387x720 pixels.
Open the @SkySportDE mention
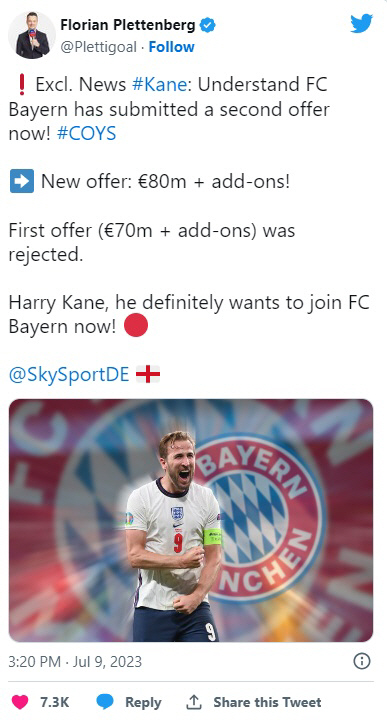69,375
